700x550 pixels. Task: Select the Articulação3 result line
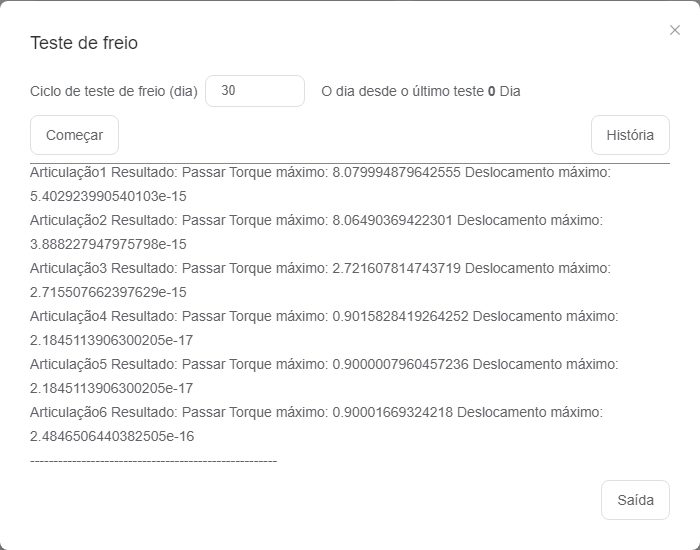(320, 268)
